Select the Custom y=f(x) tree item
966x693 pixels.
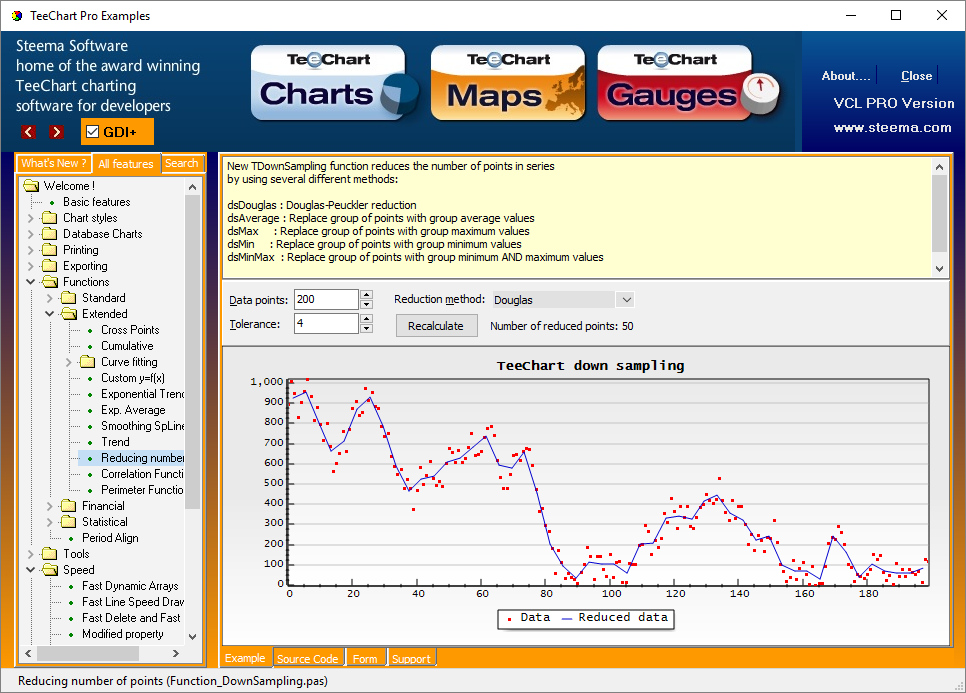pyautogui.click(x=132, y=378)
